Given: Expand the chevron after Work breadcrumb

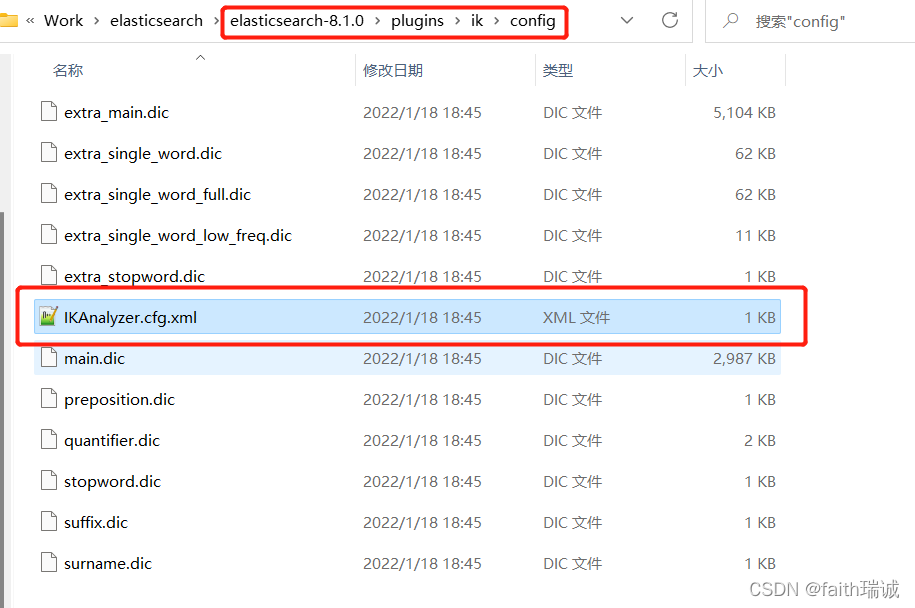Looking at the screenshot, I should click(96, 21).
